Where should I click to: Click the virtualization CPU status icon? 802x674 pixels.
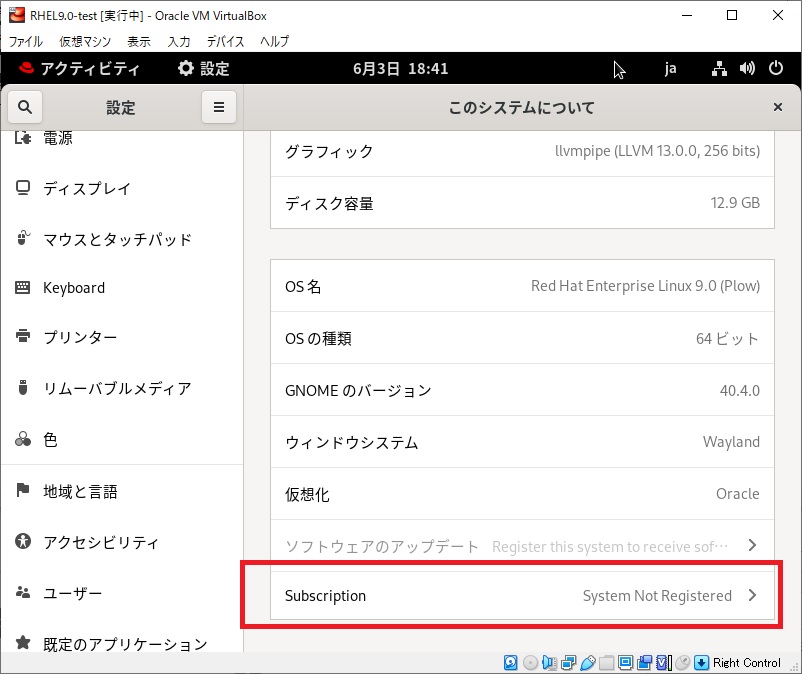tap(663, 663)
